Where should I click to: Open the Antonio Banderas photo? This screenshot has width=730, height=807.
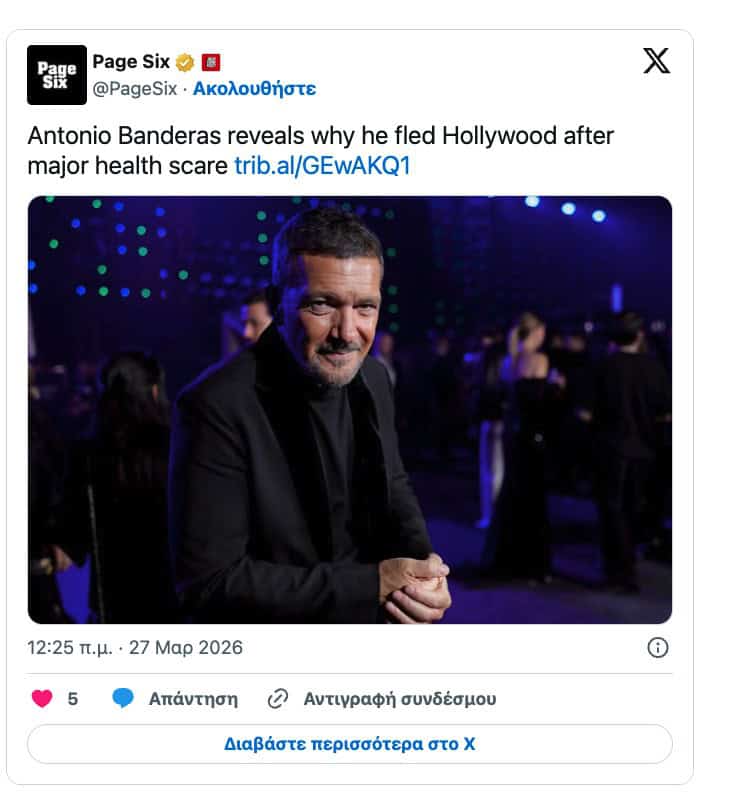(x=349, y=410)
